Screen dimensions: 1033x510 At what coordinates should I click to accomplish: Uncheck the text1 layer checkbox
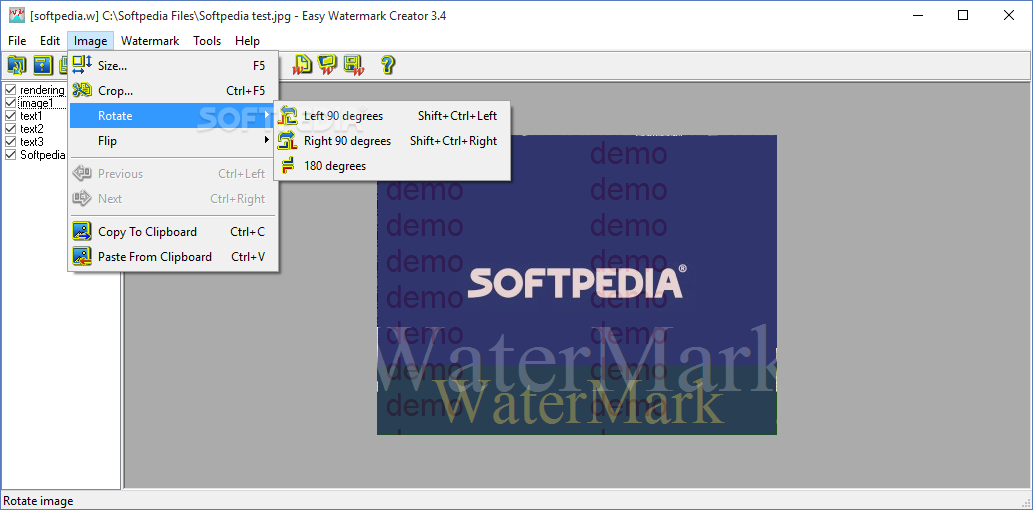[x=11, y=116]
